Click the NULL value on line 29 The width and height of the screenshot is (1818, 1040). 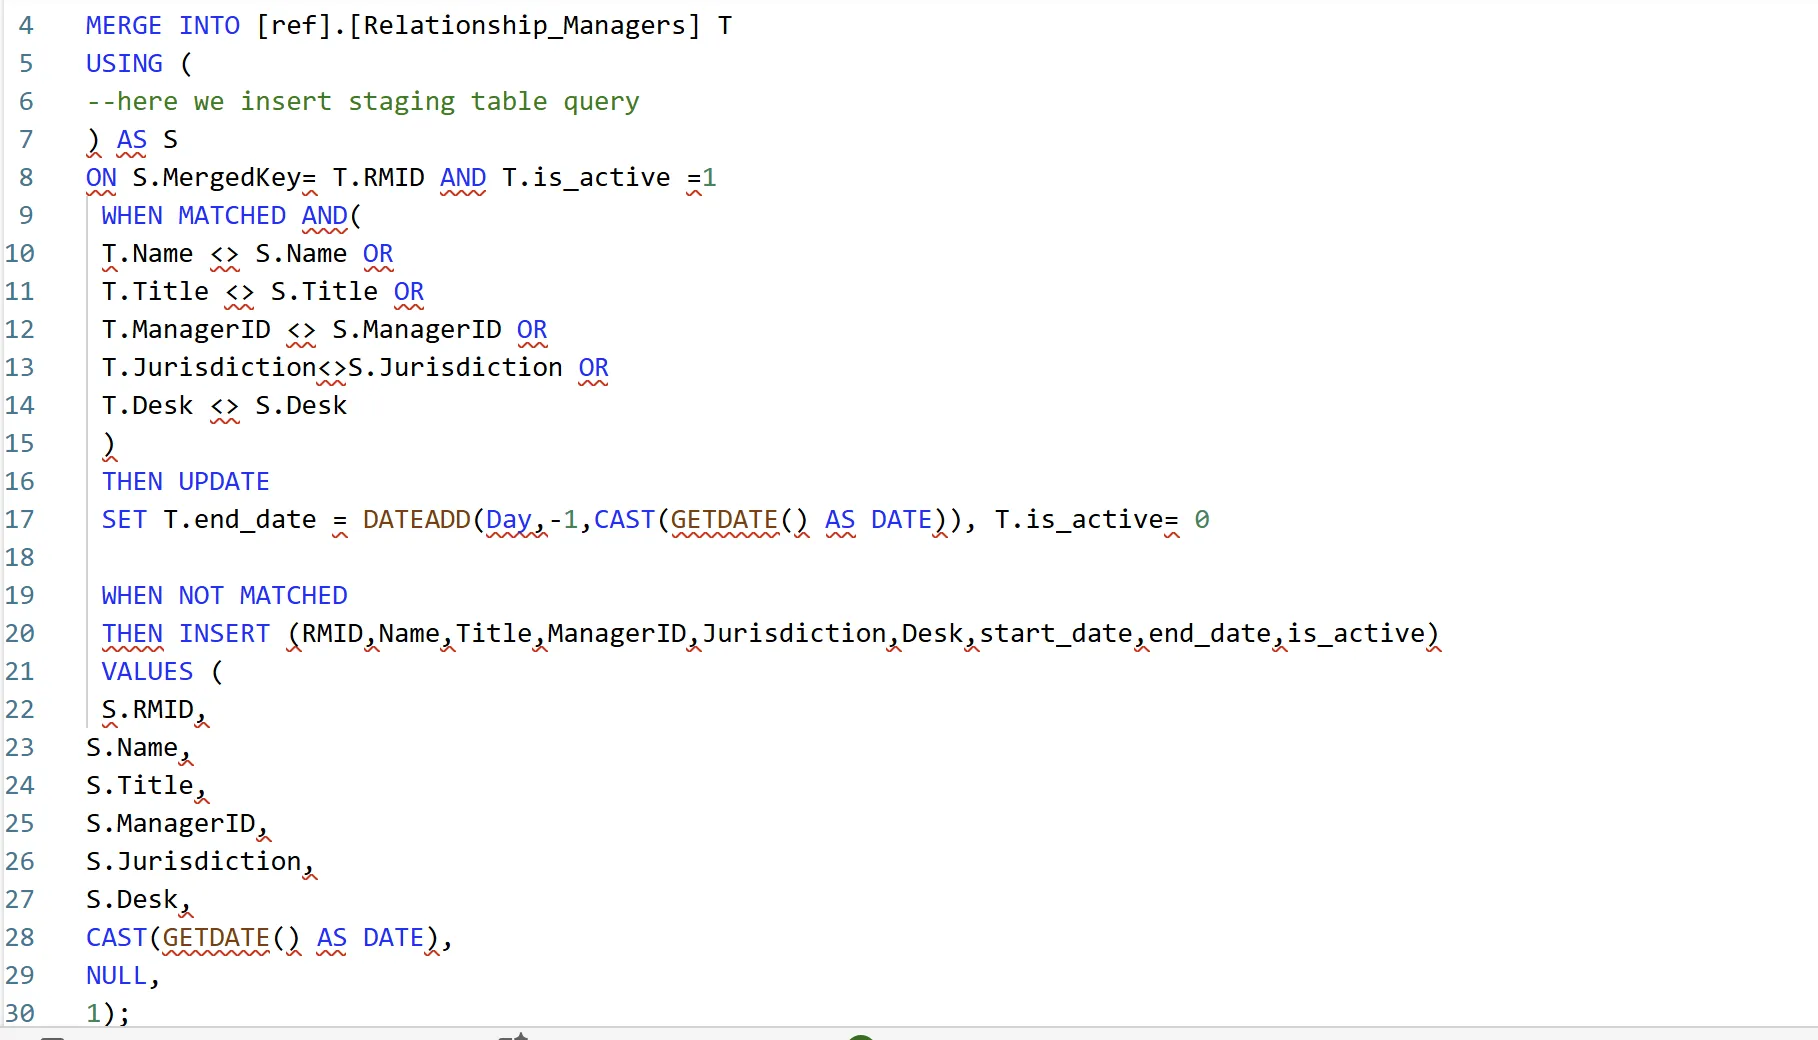(x=116, y=975)
